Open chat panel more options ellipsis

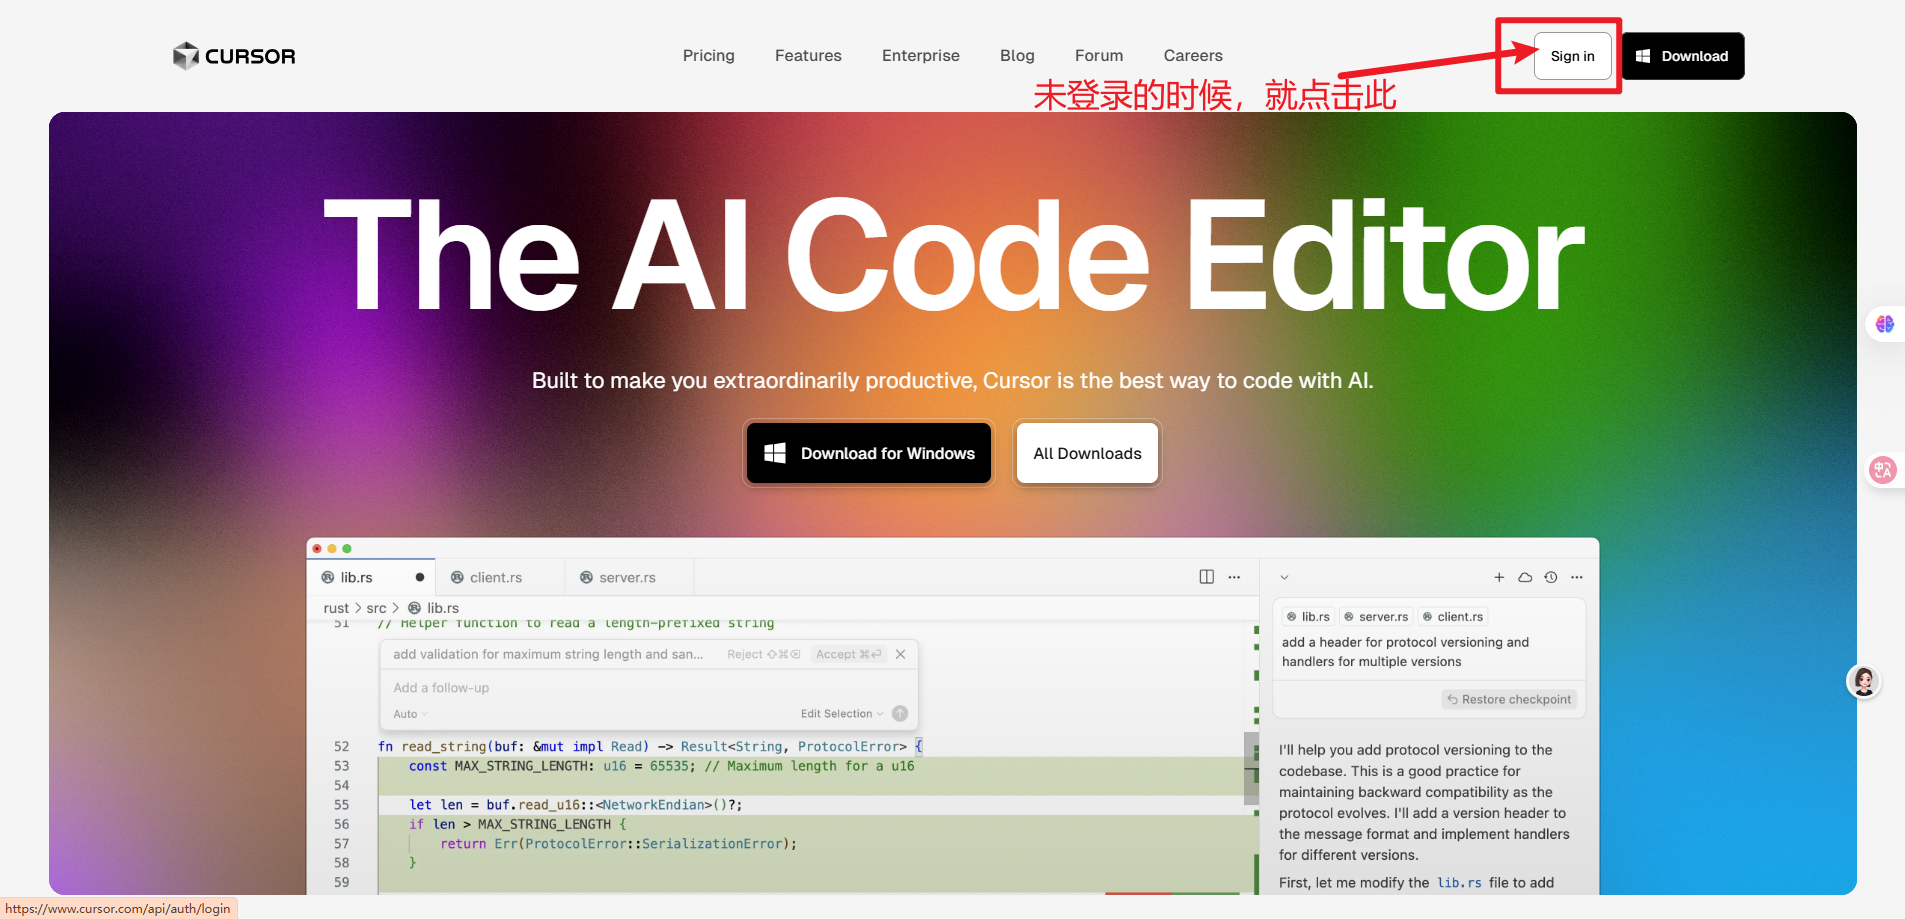point(1577,577)
